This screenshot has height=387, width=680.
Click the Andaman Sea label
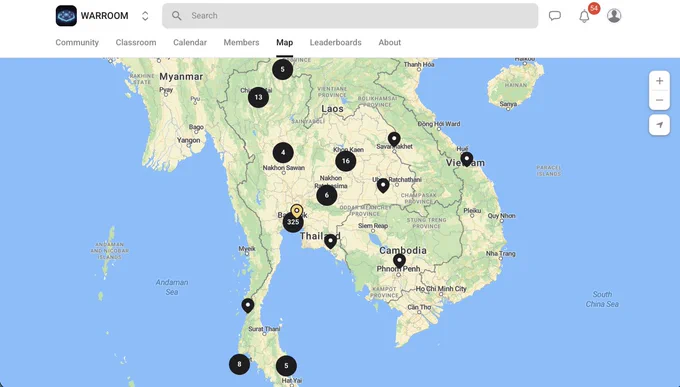click(172, 287)
